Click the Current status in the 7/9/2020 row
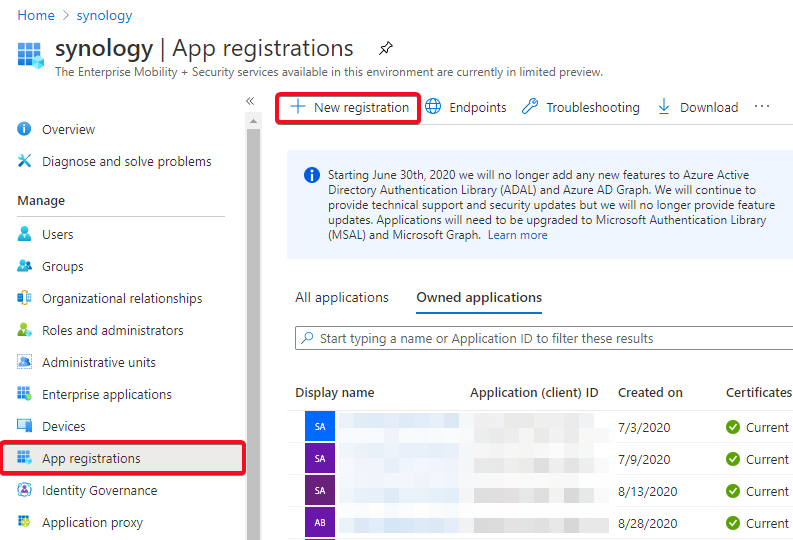The image size is (793, 540). (767, 460)
